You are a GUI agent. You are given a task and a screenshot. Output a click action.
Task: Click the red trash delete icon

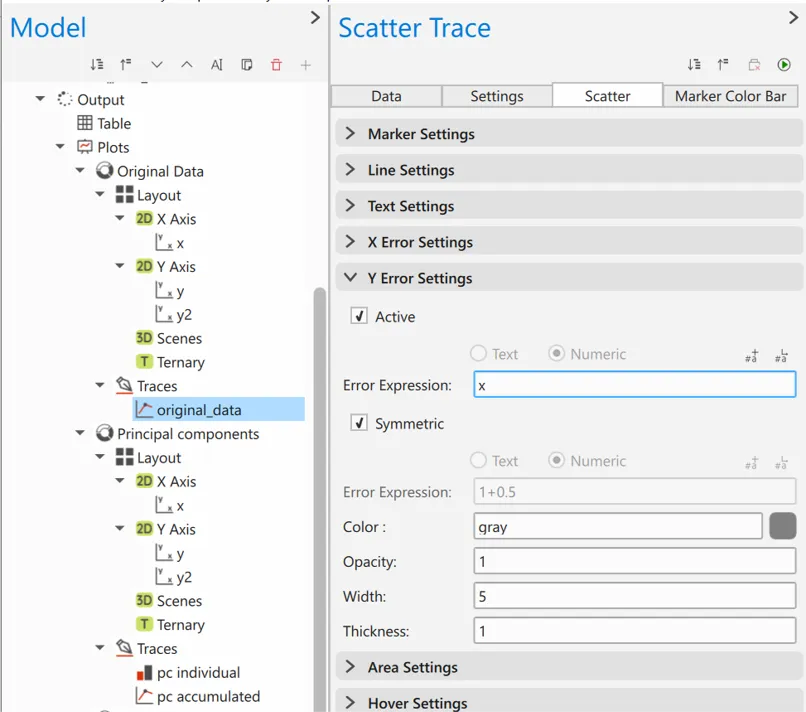click(x=276, y=65)
